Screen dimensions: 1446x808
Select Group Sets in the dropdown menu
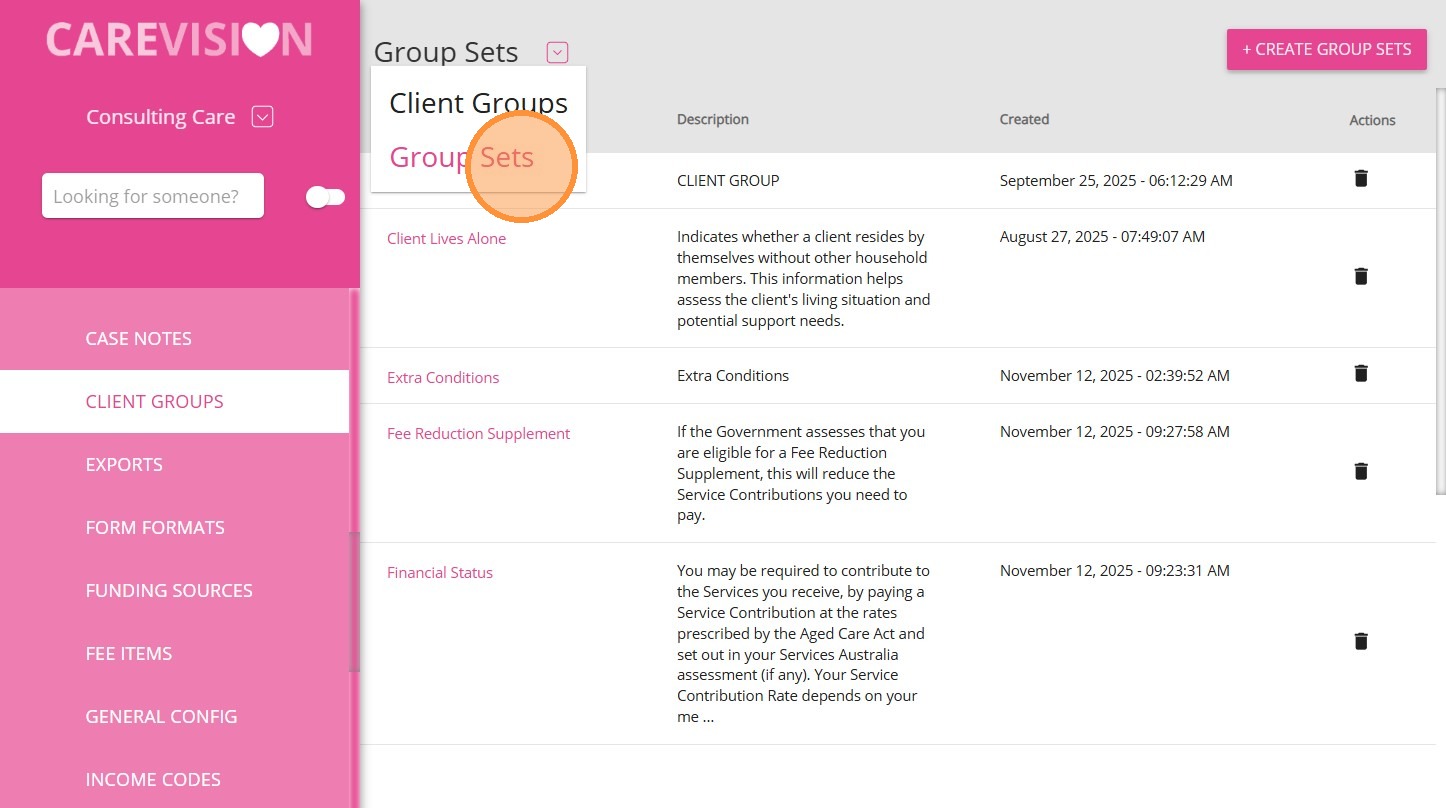462,157
